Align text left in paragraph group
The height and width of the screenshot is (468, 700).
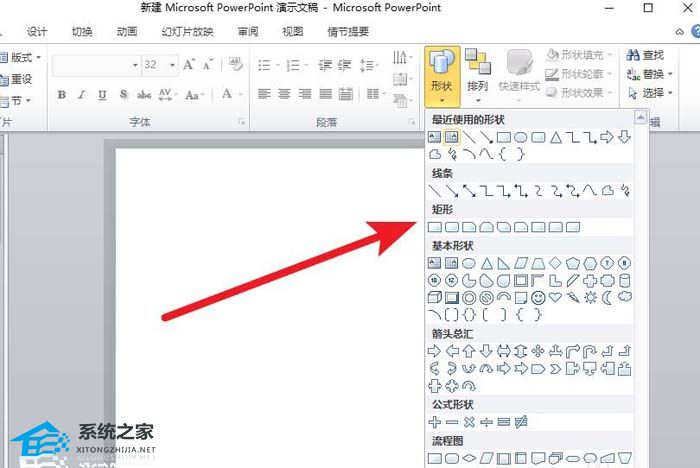pyautogui.click(x=264, y=94)
